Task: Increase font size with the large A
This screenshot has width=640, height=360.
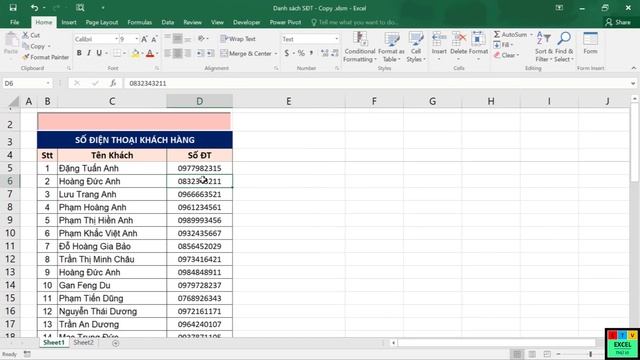Action: [144, 39]
